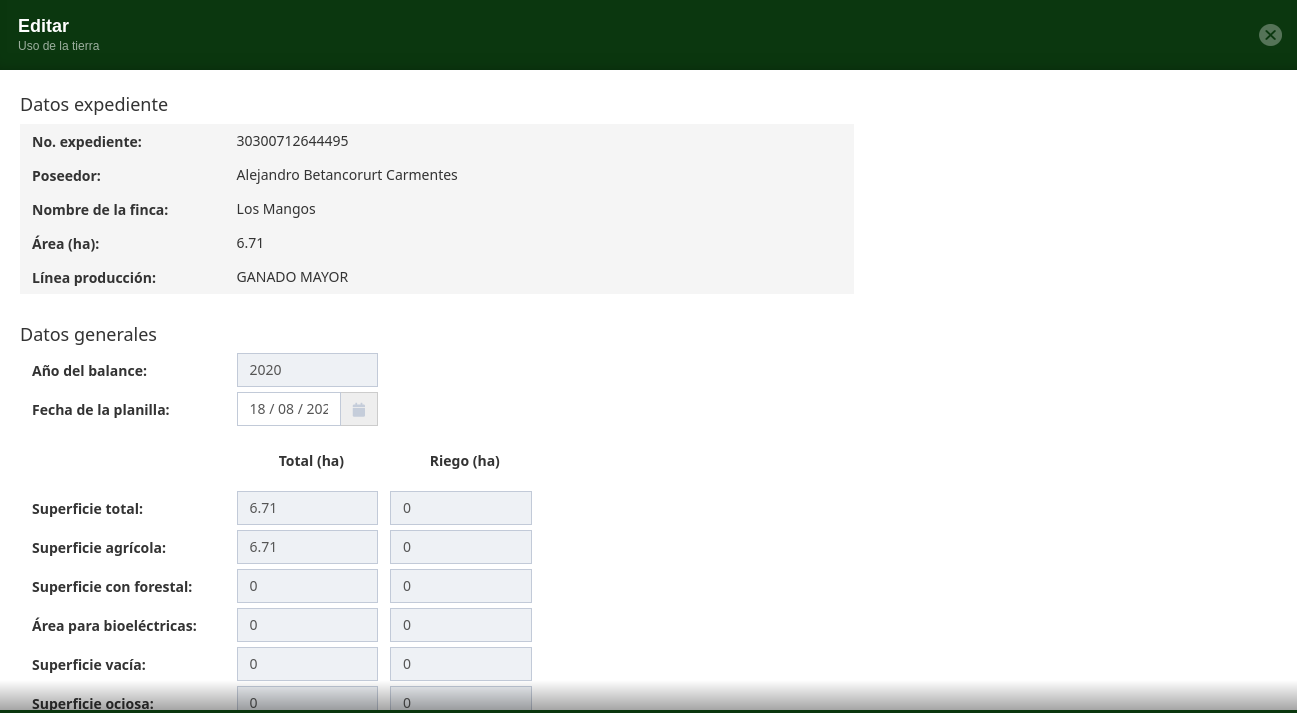Focus Superficie con forestal Total field
The height and width of the screenshot is (713, 1297).
(x=307, y=586)
